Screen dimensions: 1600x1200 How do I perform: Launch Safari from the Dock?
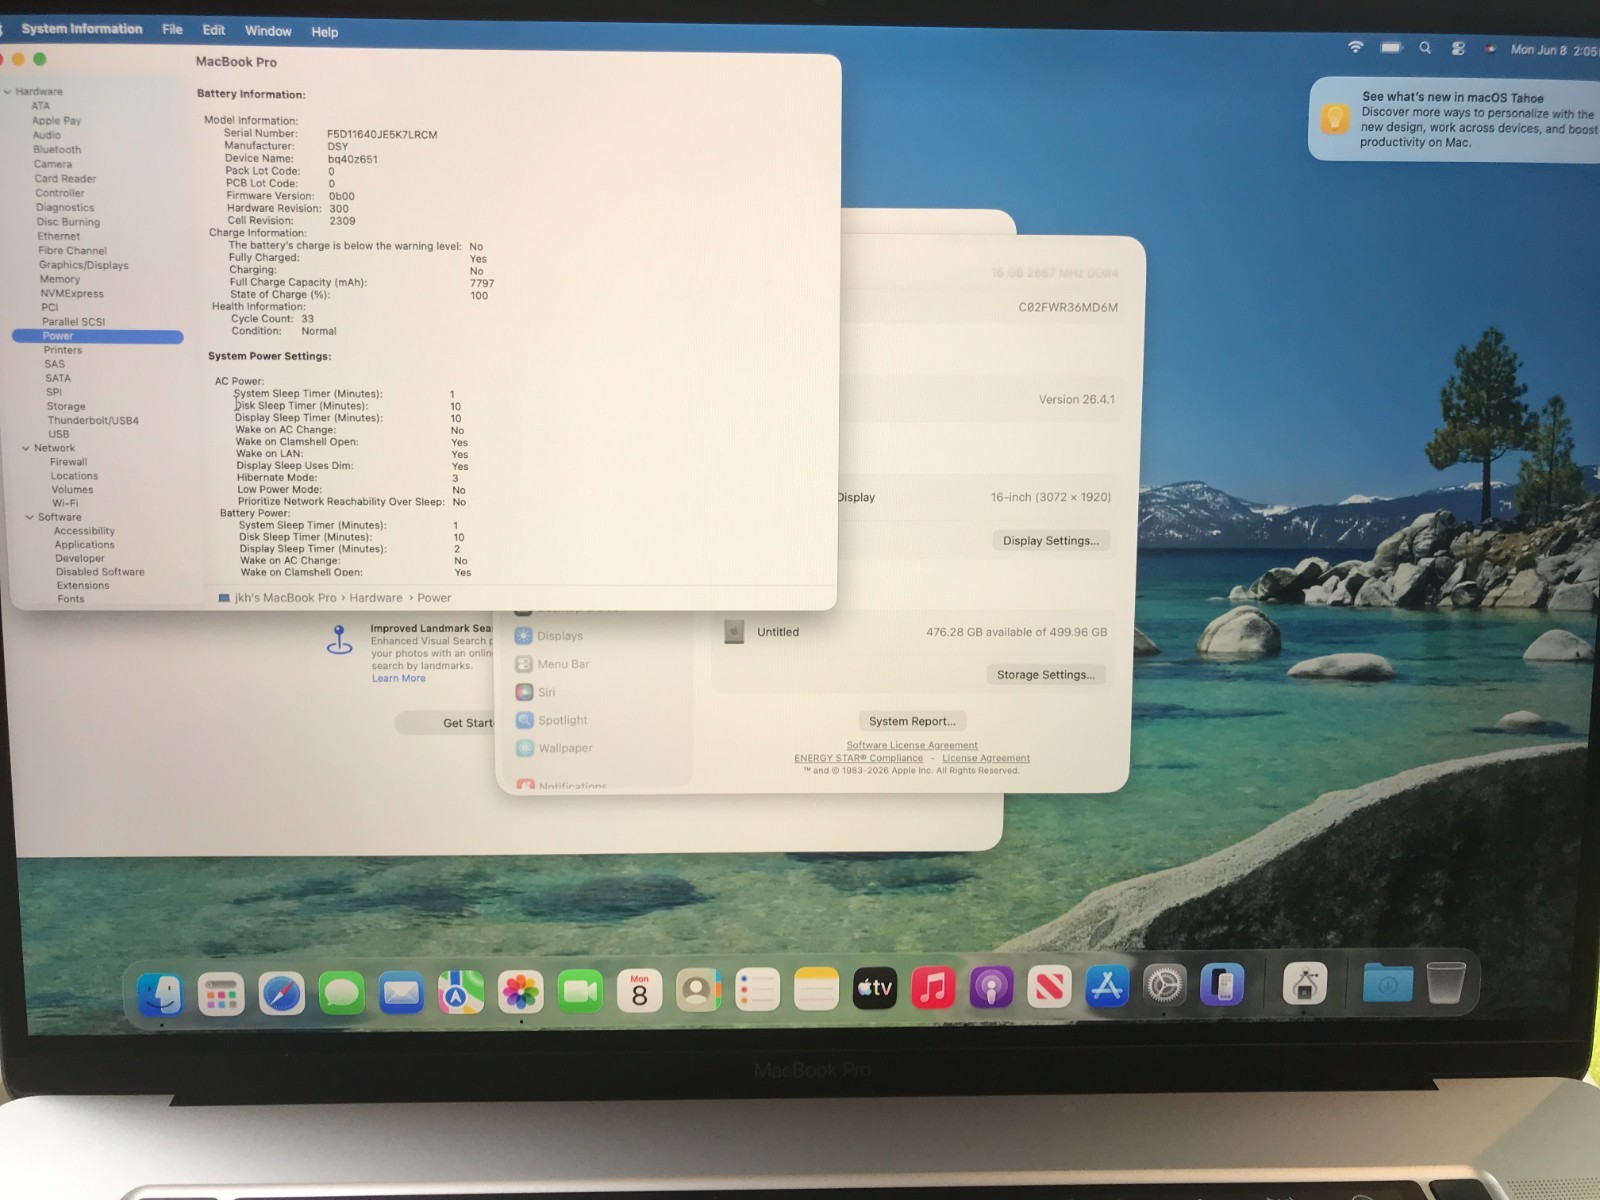(281, 994)
